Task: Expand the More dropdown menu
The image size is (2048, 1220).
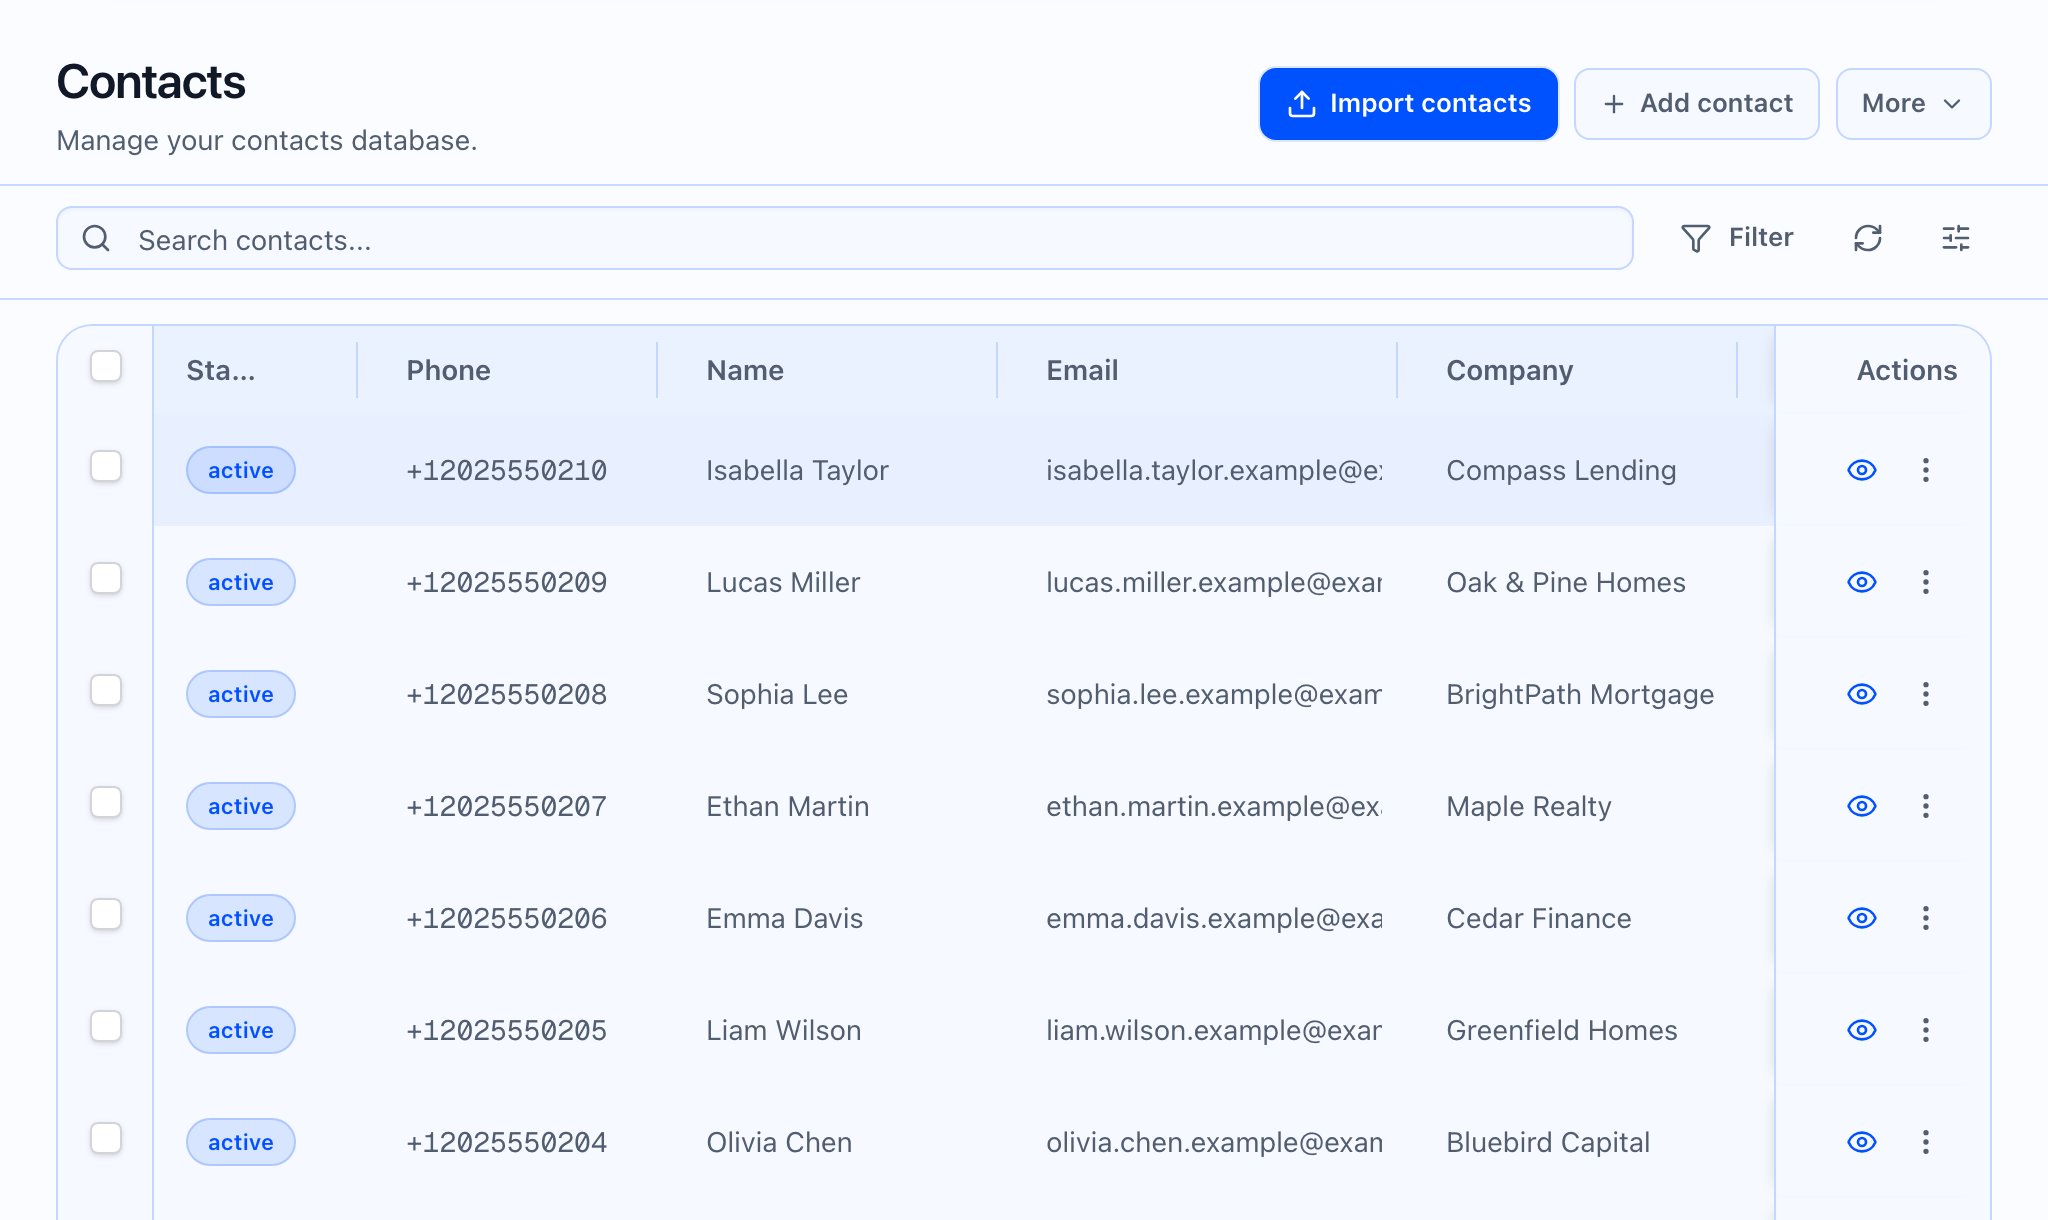Action: (x=1913, y=104)
